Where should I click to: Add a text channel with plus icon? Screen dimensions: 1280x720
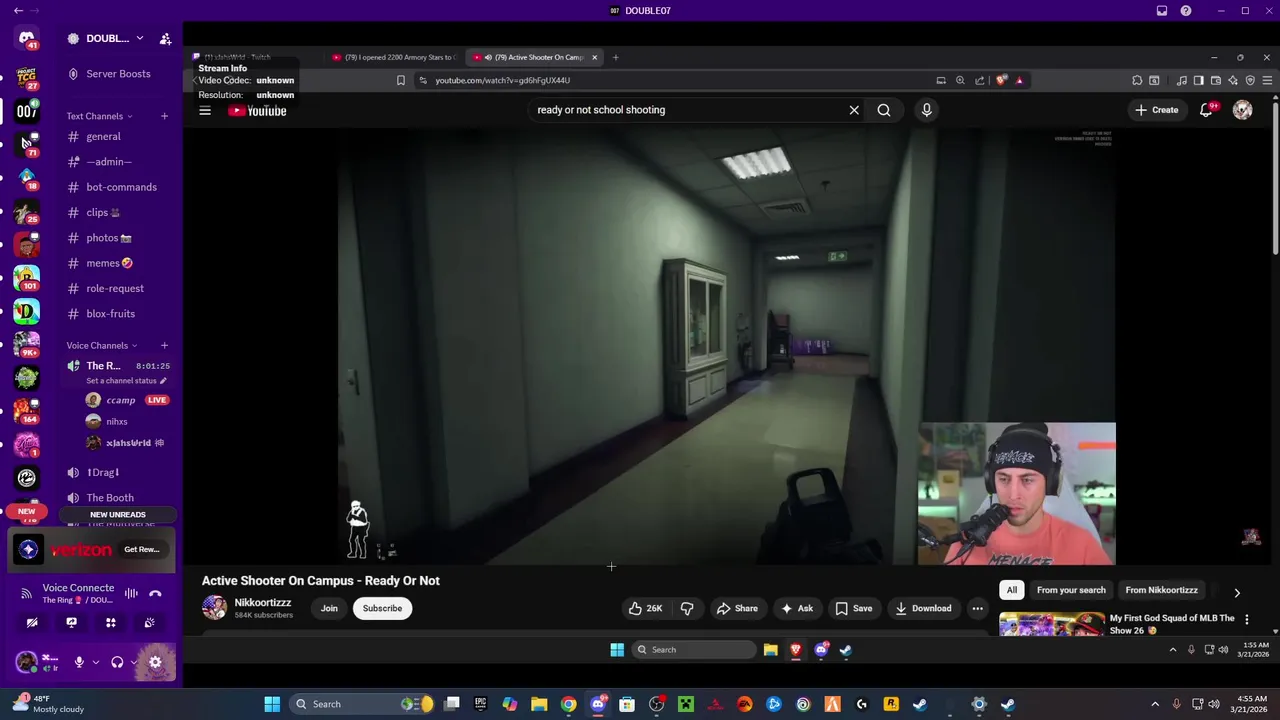point(164,116)
